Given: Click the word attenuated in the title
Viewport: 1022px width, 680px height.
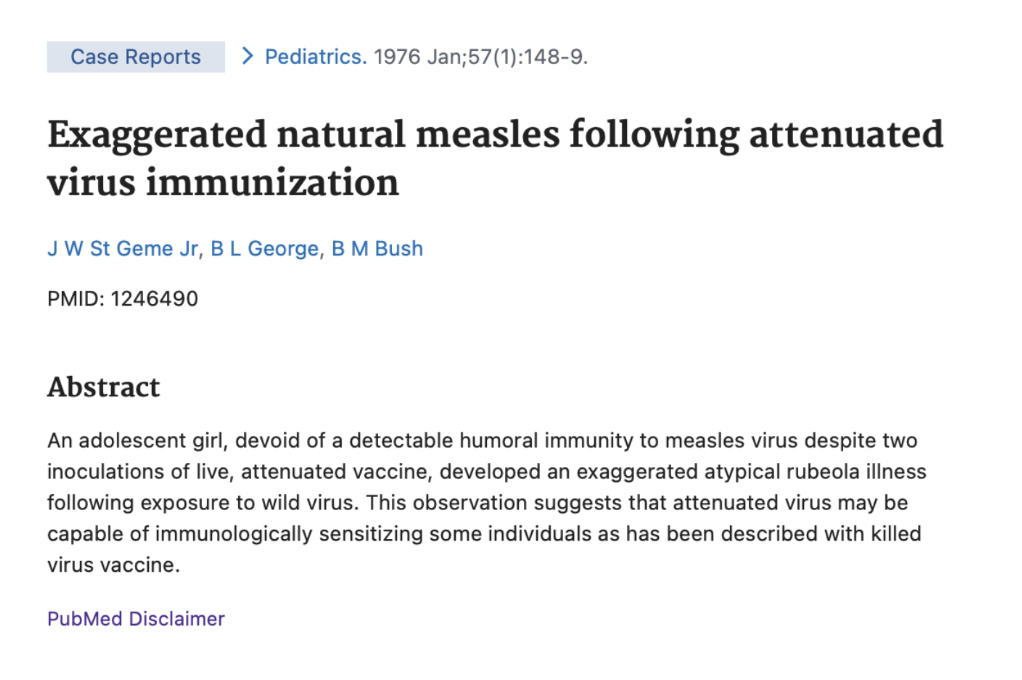Looking at the screenshot, I should (846, 134).
